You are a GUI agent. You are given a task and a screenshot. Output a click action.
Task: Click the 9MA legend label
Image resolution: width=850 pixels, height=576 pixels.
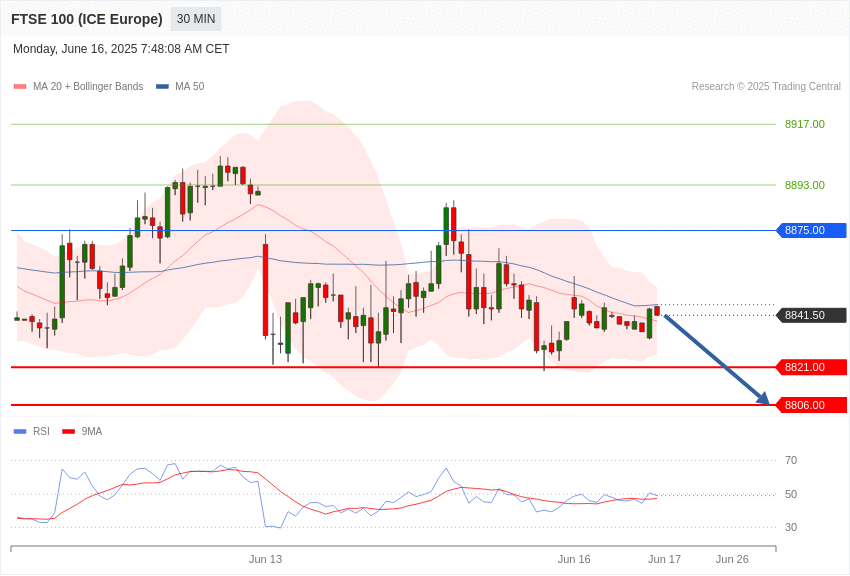click(92, 431)
